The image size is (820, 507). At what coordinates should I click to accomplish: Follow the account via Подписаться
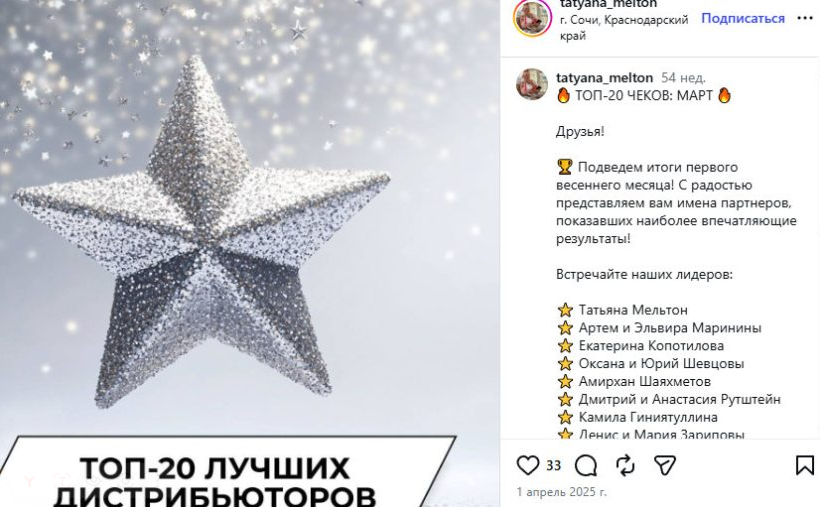[x=743, y=18]
